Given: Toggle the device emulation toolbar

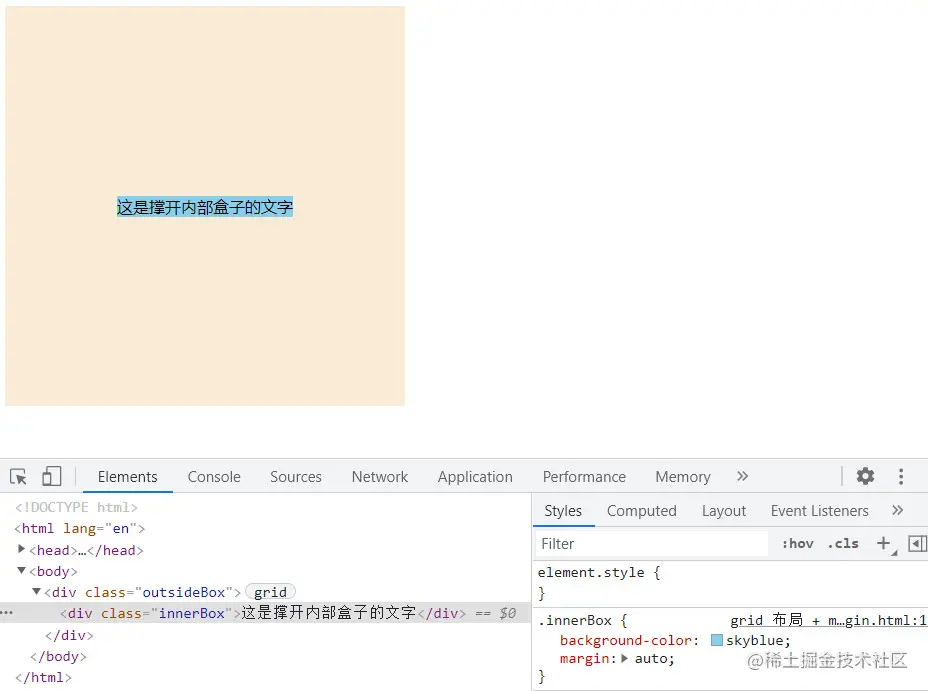Looking at the screenshot, I should point(53,476).
